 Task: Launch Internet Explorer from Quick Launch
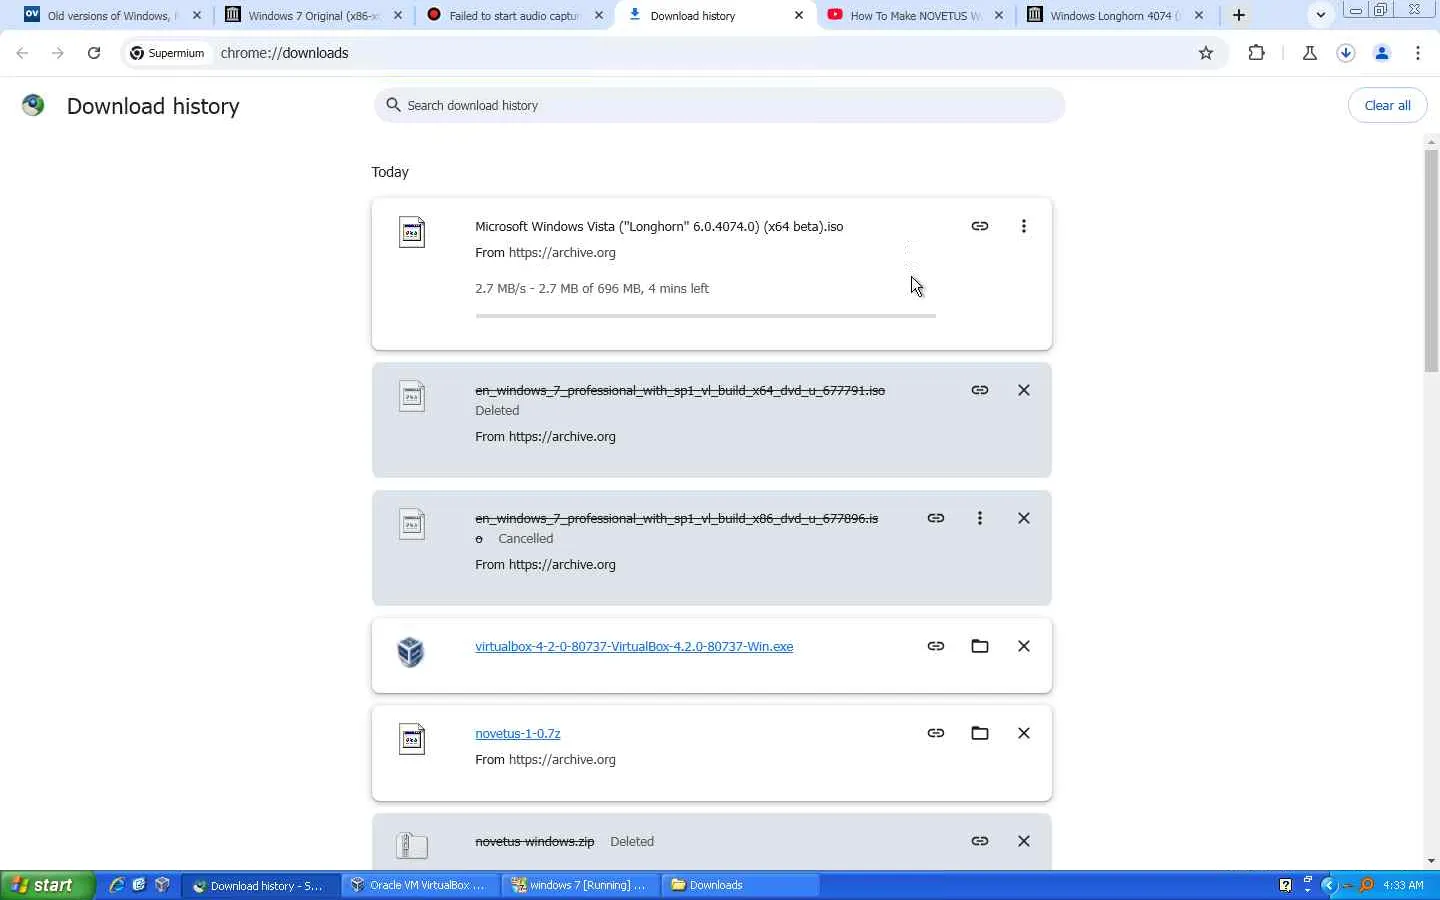[117, 885]
